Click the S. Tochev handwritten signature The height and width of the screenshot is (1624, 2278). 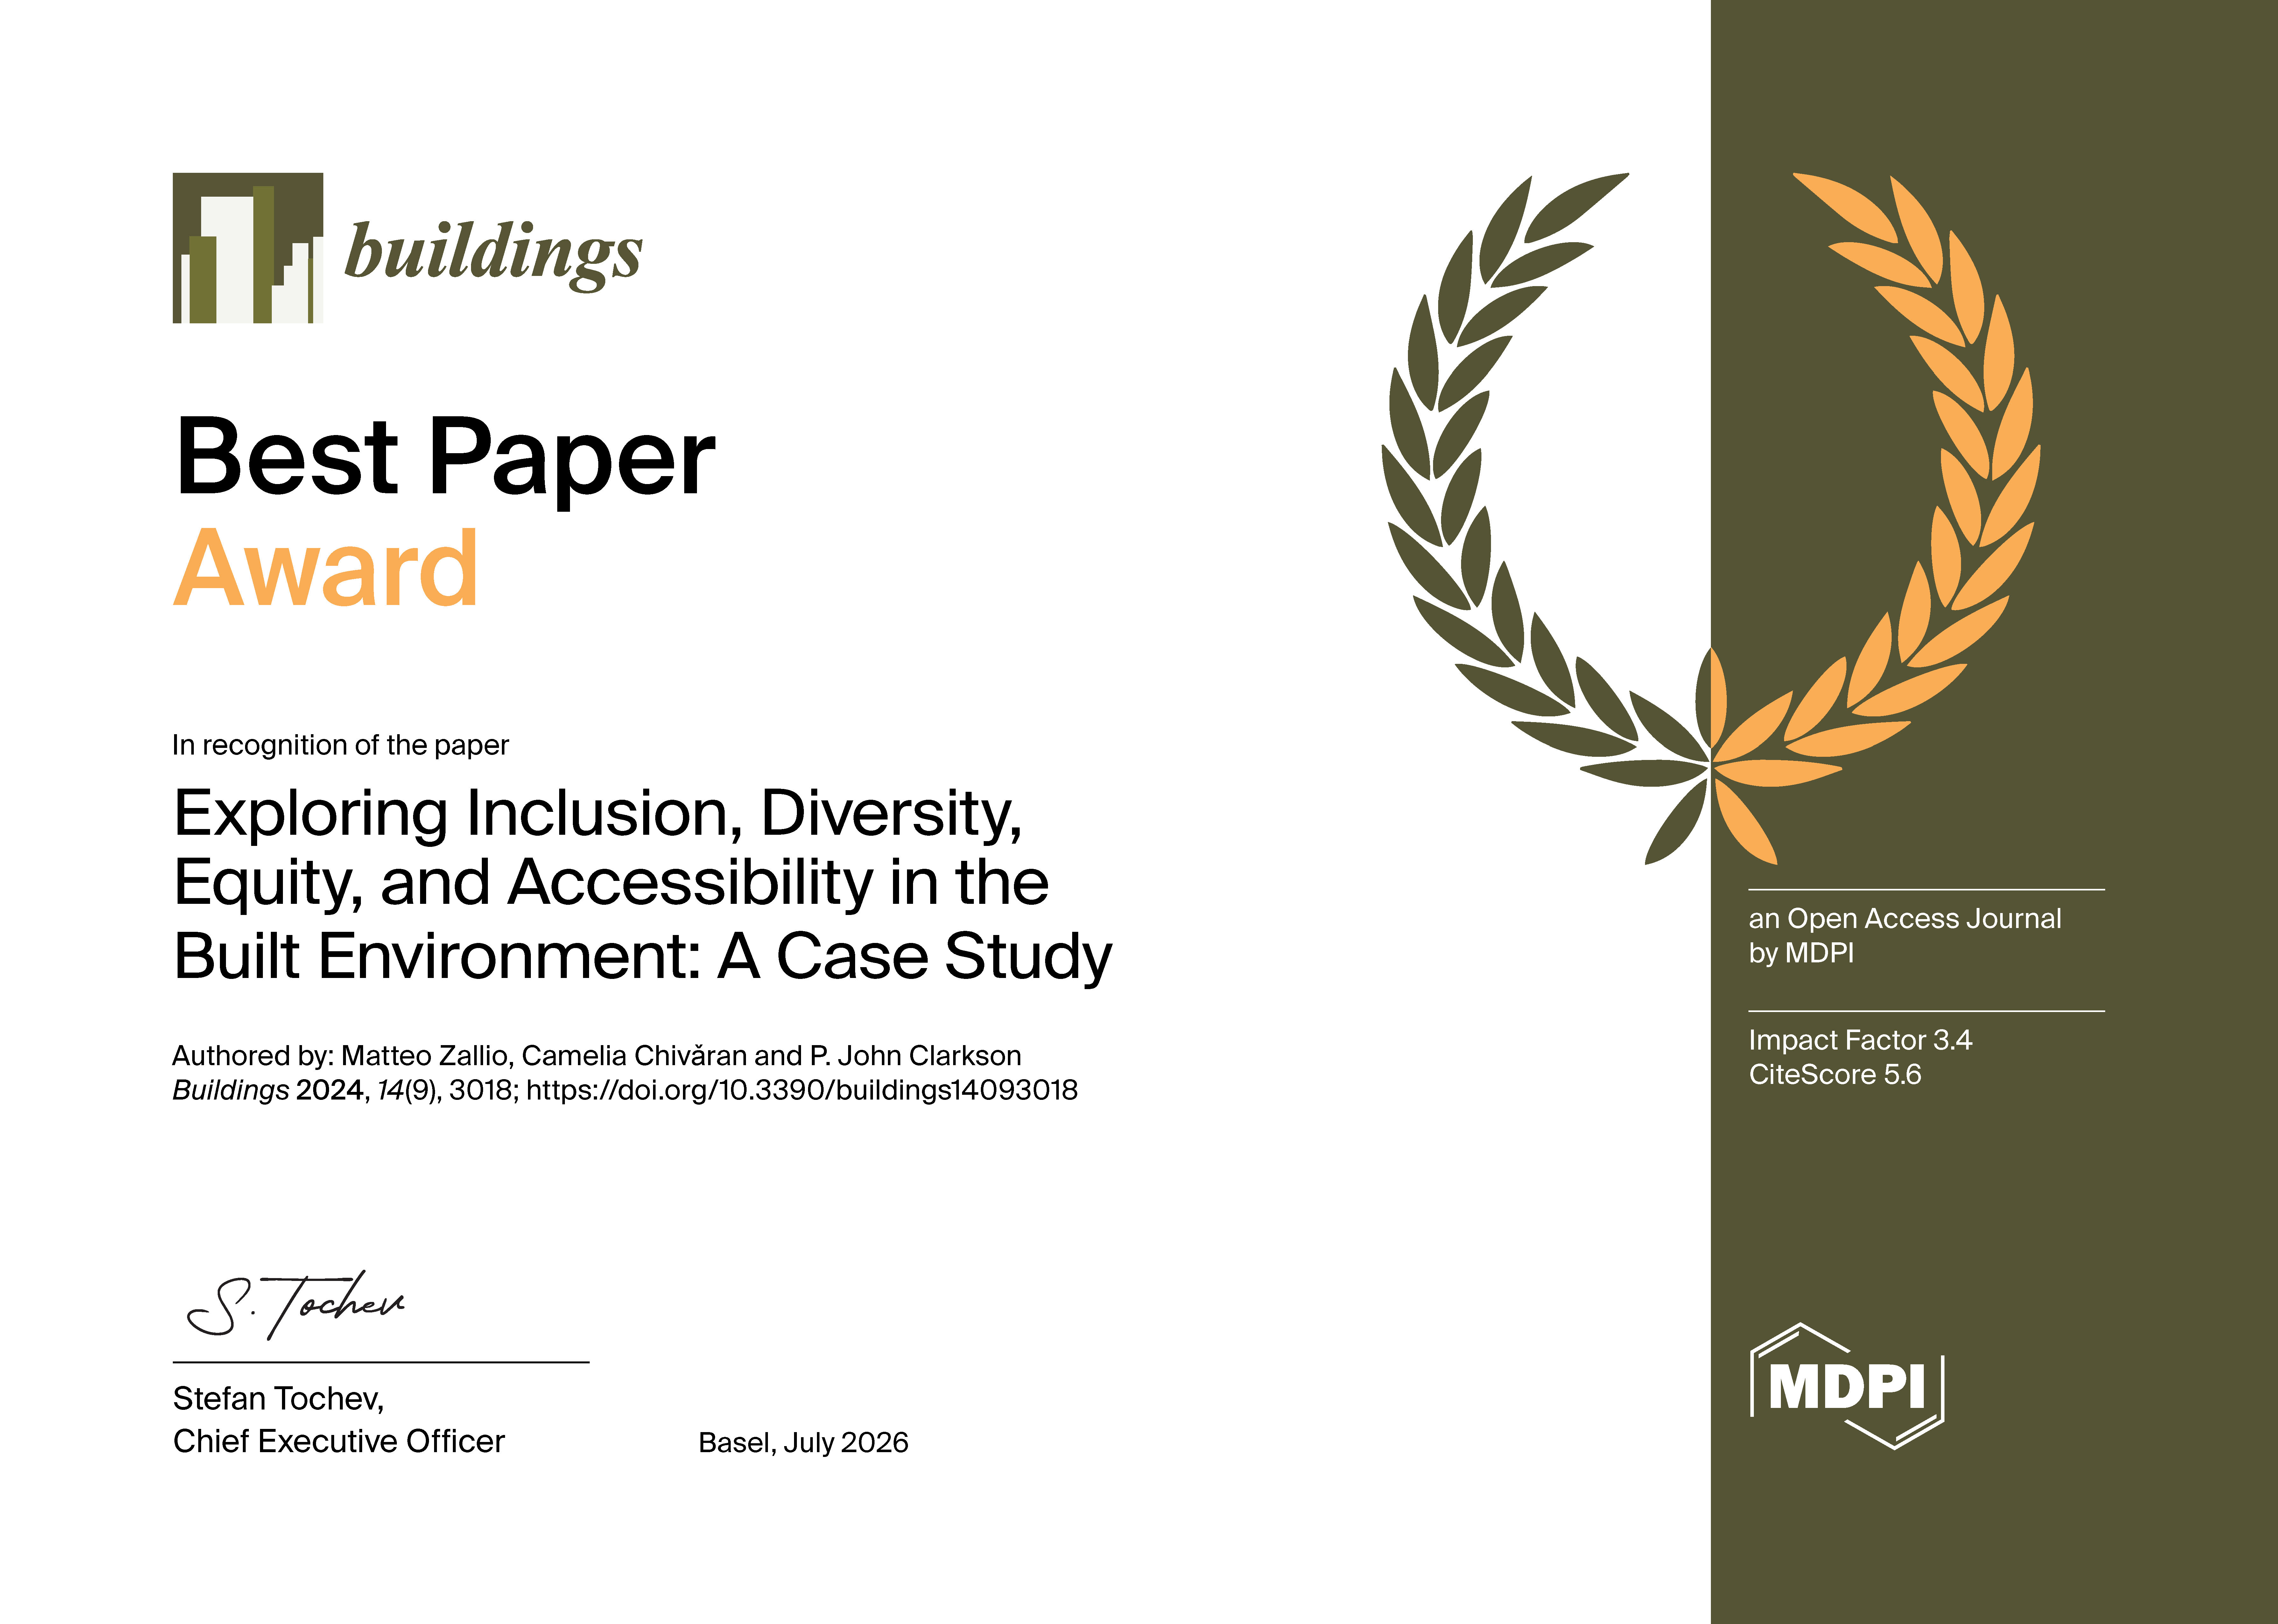296,1305
